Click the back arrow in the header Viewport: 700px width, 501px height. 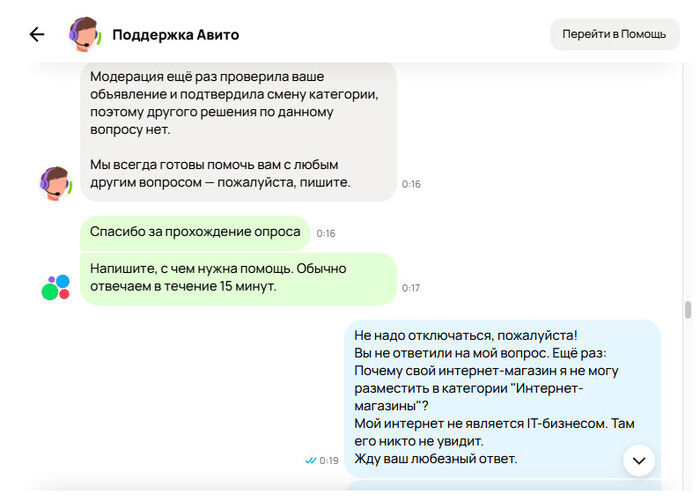click(37, 34)
